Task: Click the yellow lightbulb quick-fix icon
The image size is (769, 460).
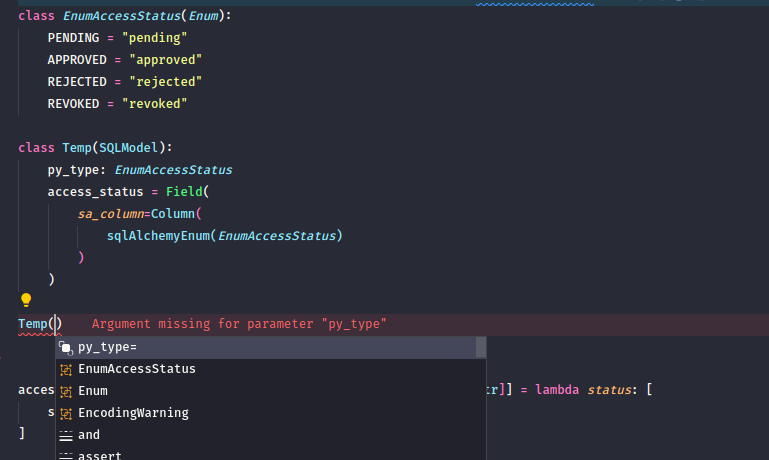Action: click(26, 300)
